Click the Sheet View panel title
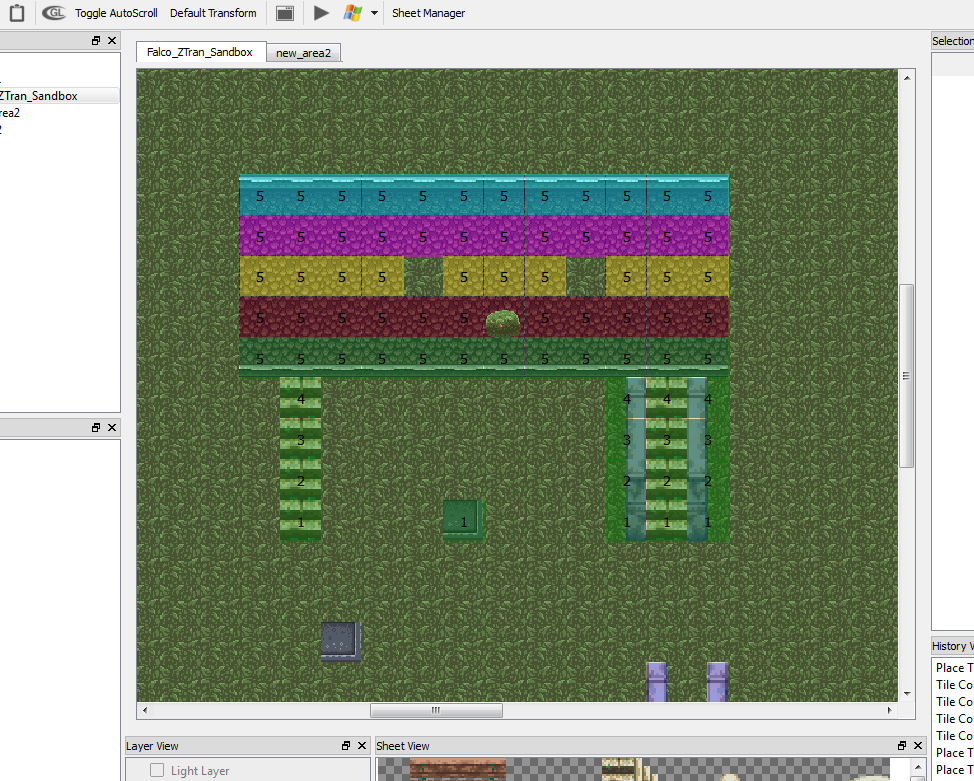 pyautogui.click(x=403, y=746)
